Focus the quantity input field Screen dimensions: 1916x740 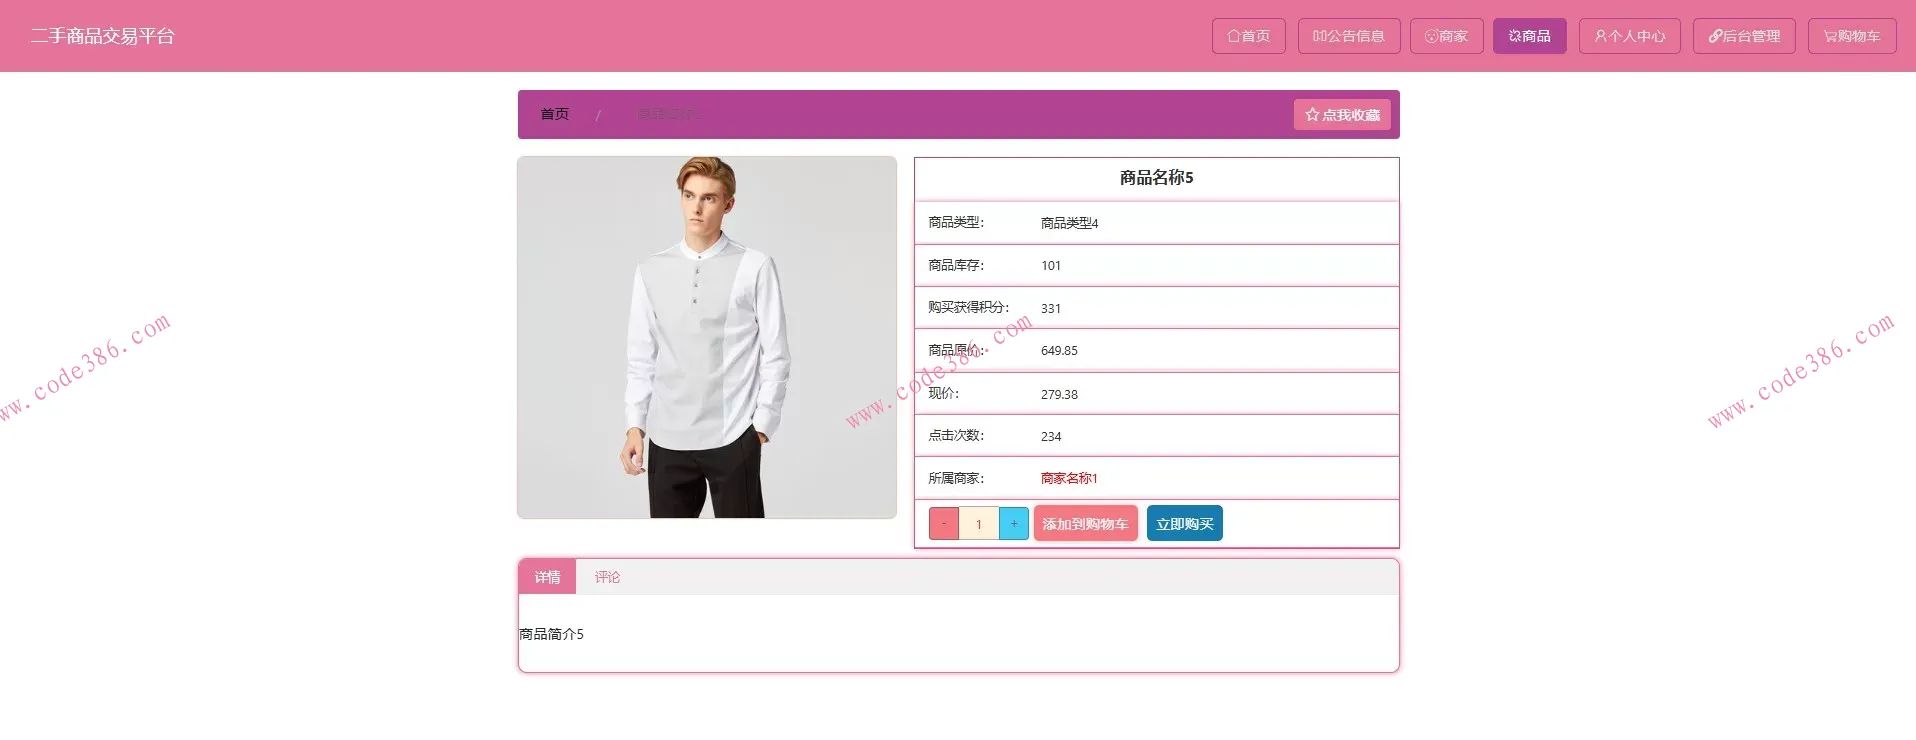click(x=979, y=524)
